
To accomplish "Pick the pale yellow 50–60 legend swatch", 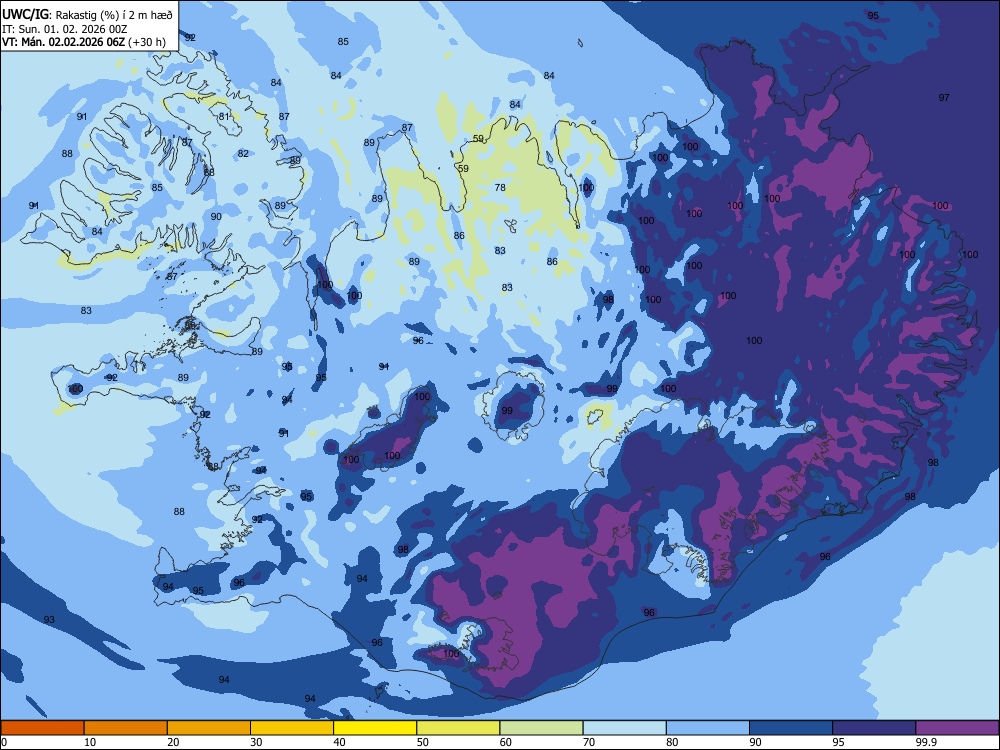I will click(x=458, y=728).
